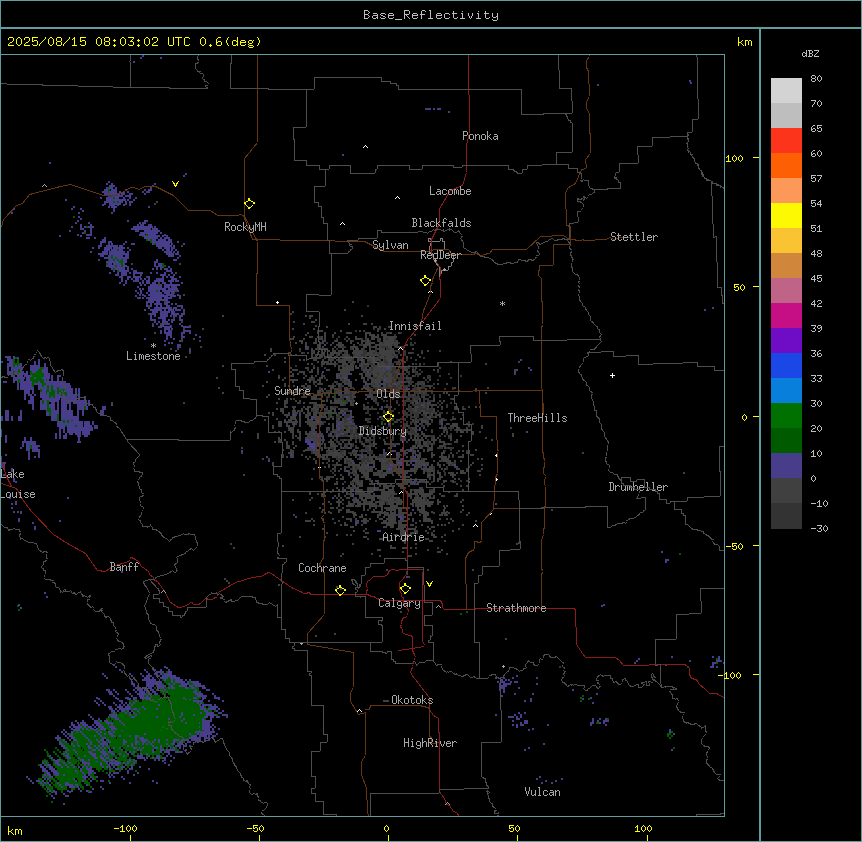Screen dimensions: 862x842
Task: Click the Limestone label
Action: point(153,356)
